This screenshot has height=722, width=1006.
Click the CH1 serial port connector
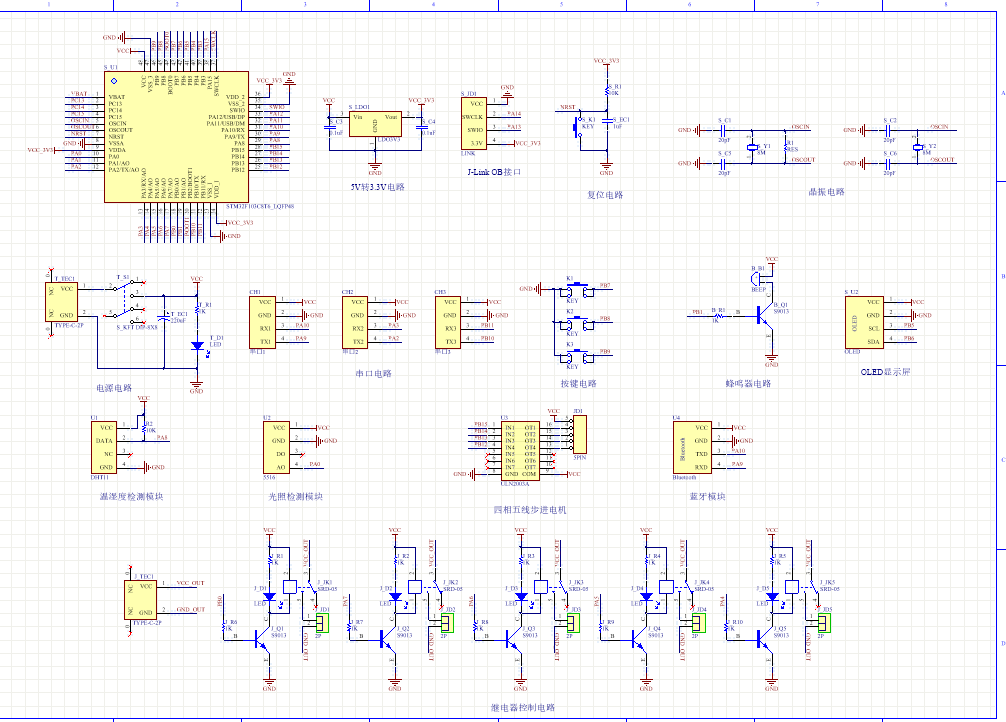click(x=264, y=321)
